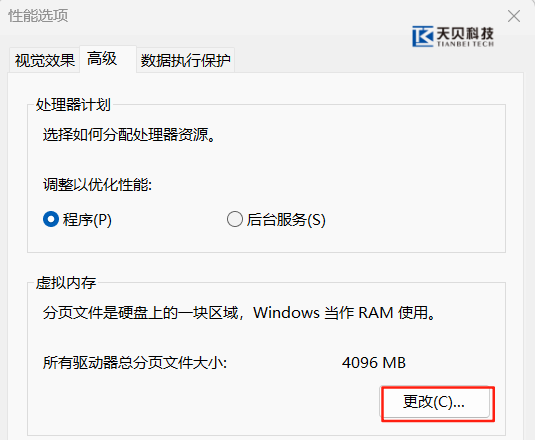Open the 数据执行保护 tab
Viewport: 535px width, 440px height.
click(x=185, y=60)
